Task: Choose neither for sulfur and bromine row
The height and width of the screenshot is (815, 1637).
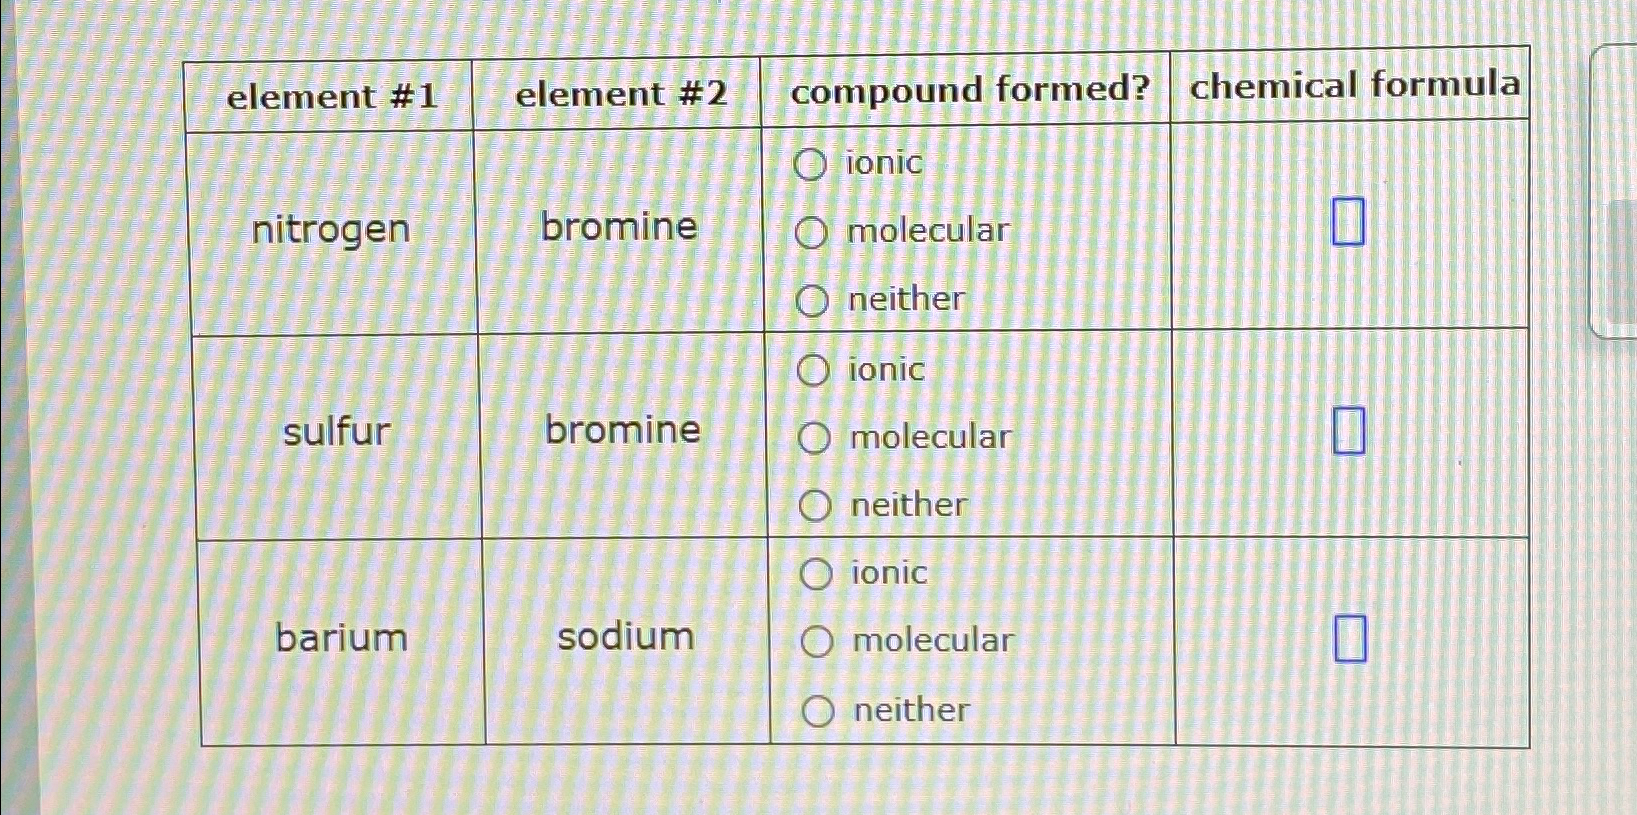Action: 815,505
